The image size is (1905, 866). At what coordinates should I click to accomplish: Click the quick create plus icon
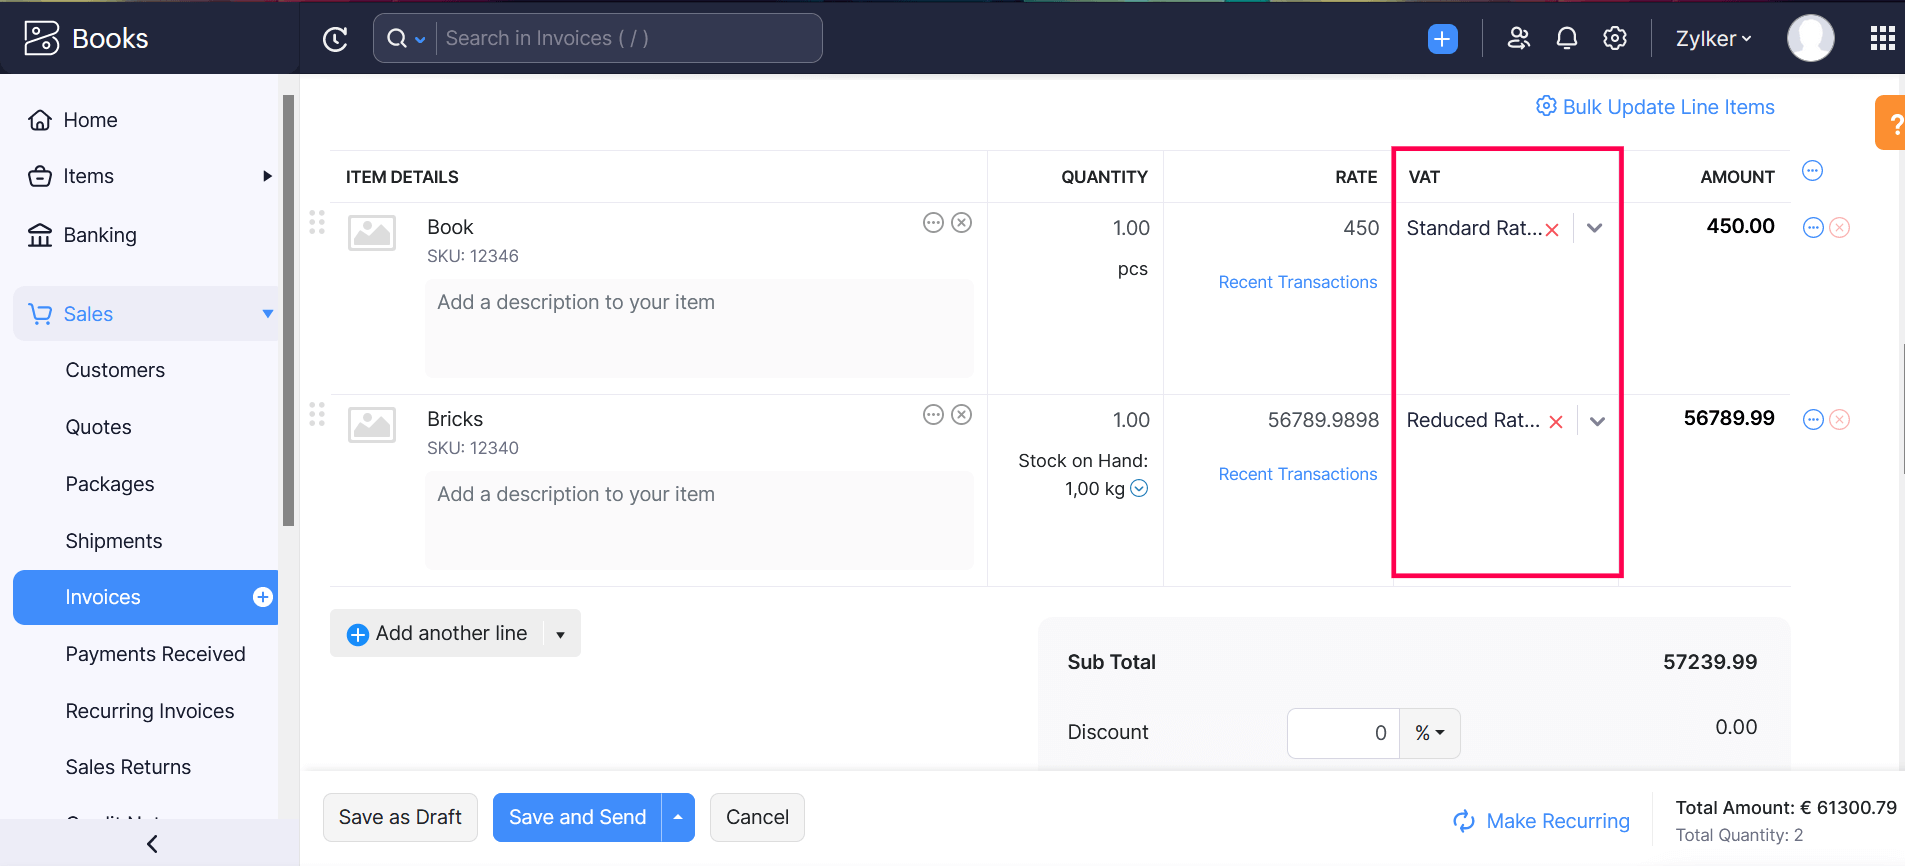[x=1442, y=39]
